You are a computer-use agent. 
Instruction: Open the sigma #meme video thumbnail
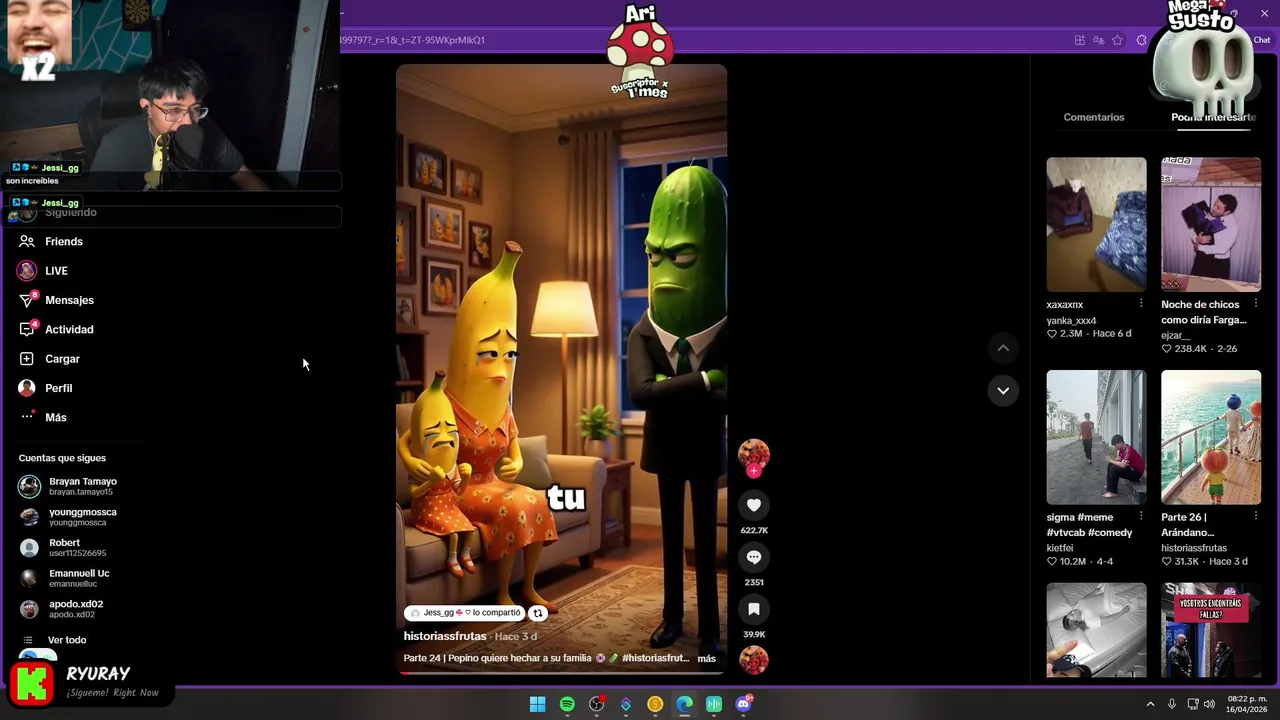pos(1096,437)
